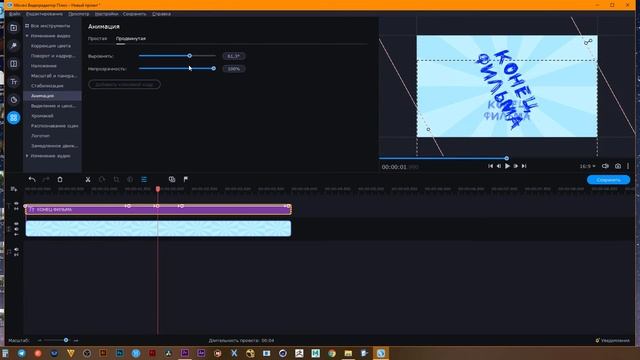This screenshot has height=360, width=640.
Task: Open the Titles Tt sidebar tab
Action: coord(13,82)
